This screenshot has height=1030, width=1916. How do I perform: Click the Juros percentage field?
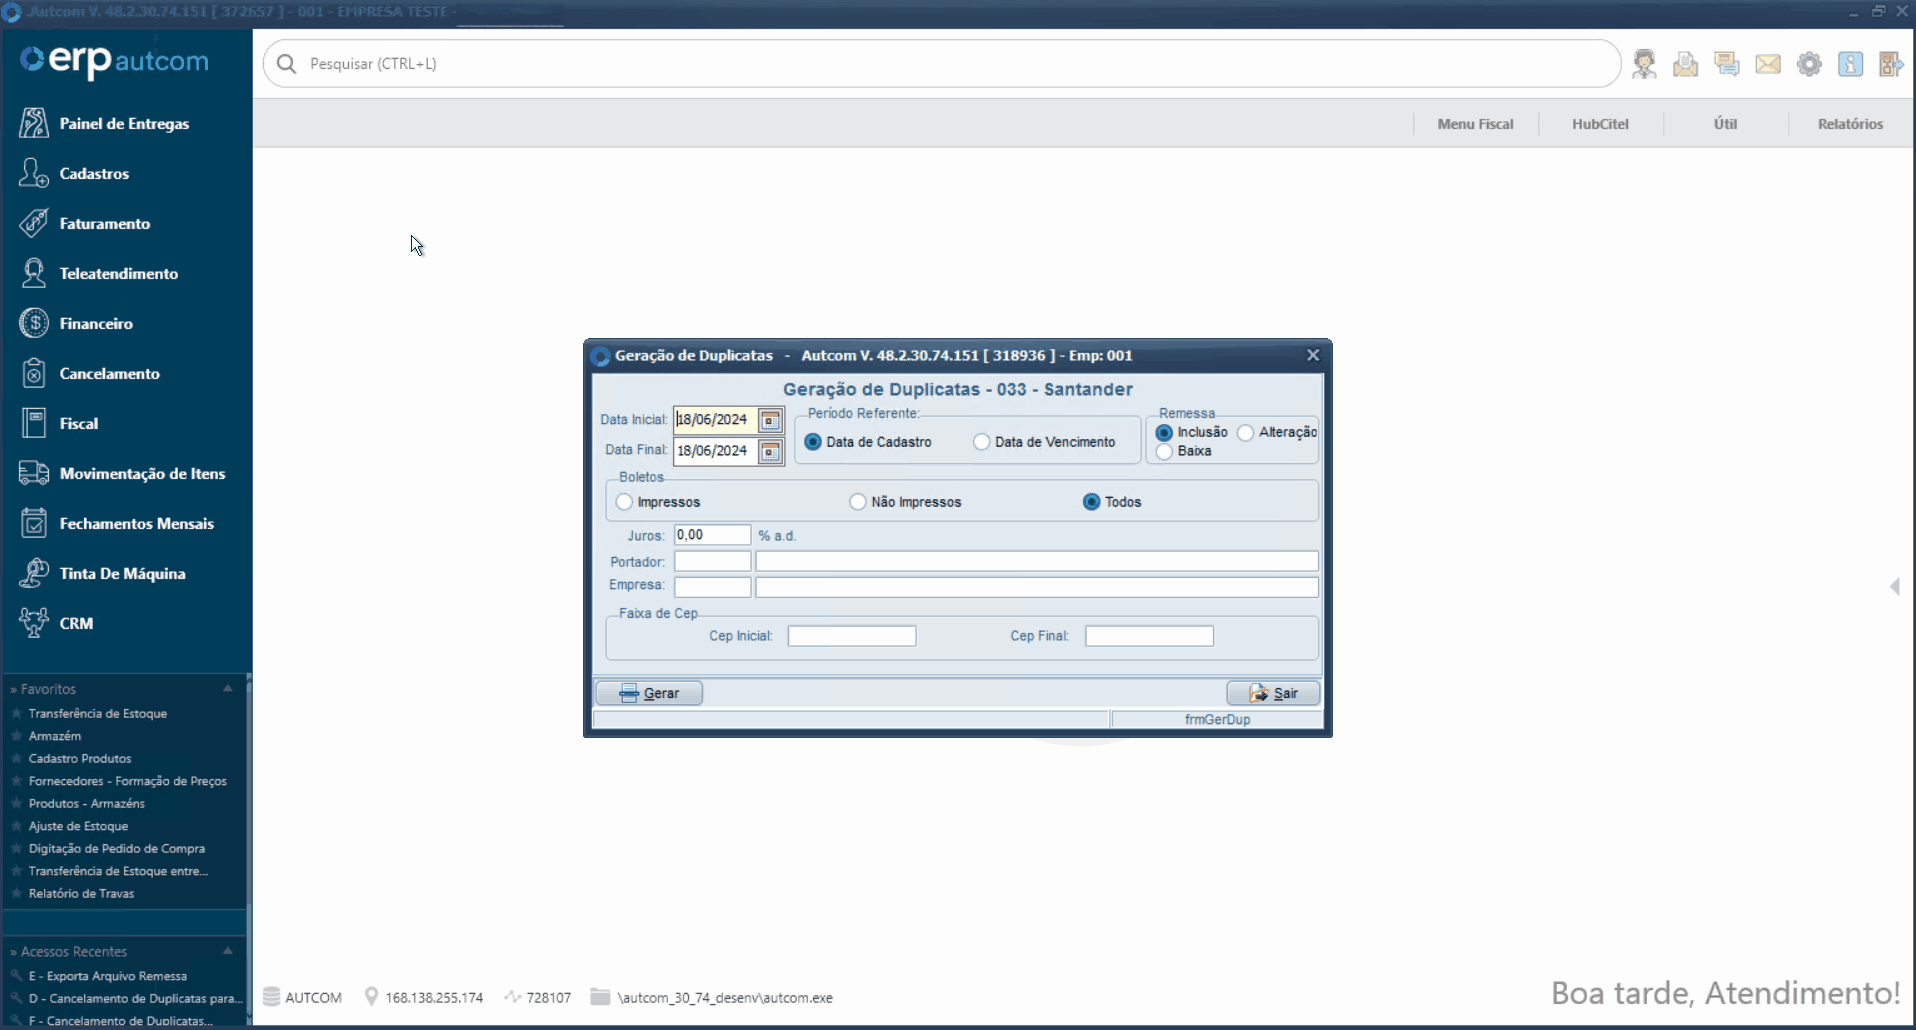pyautogui.click(x=712, y=535)
